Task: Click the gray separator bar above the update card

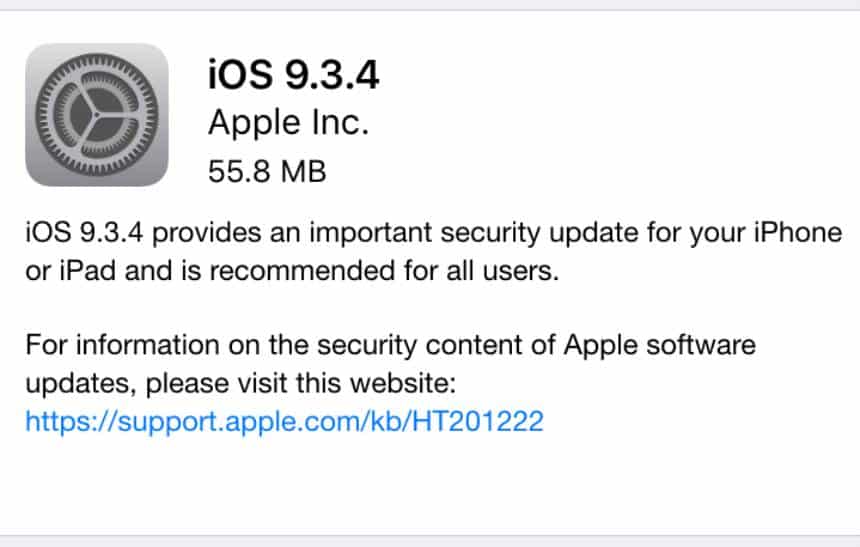Action: [430, 5]
